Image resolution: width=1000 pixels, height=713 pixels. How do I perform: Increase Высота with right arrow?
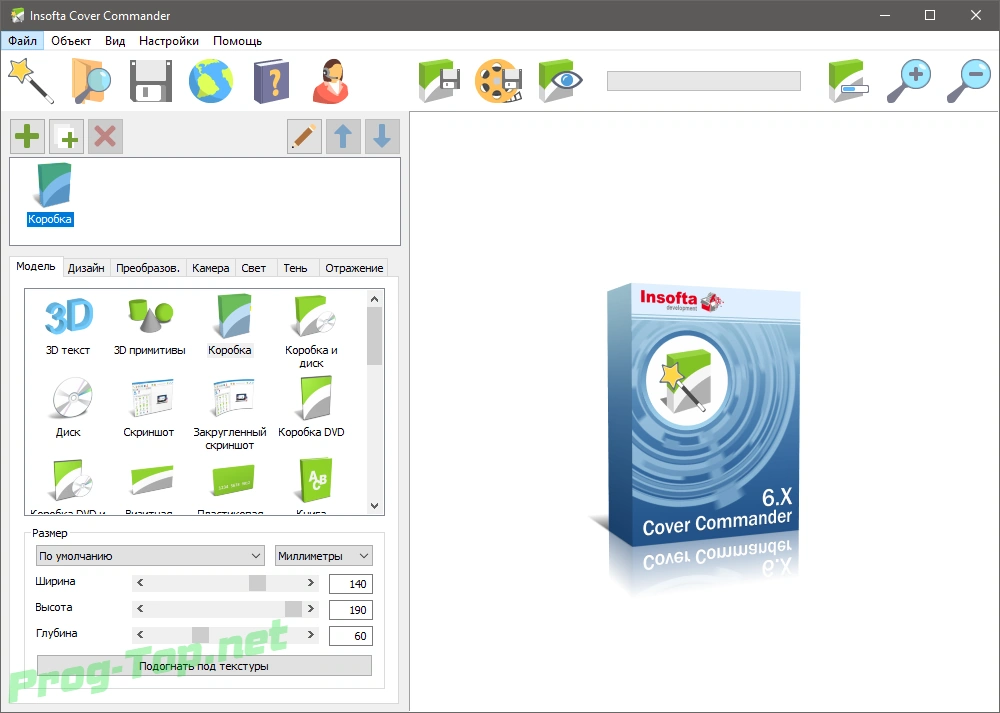[x=311, y=609]
